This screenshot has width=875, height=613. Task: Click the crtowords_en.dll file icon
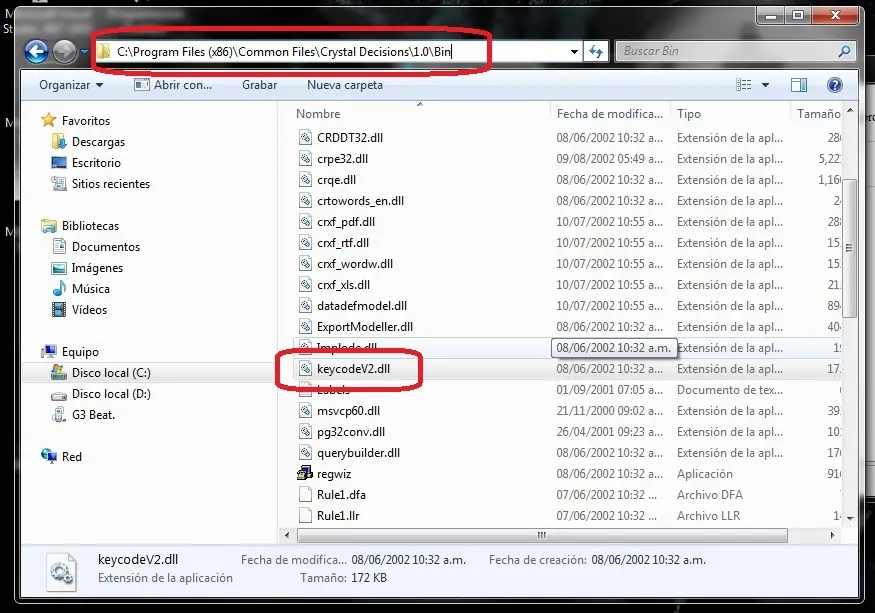pyautogui.click(x=305, y=201)
